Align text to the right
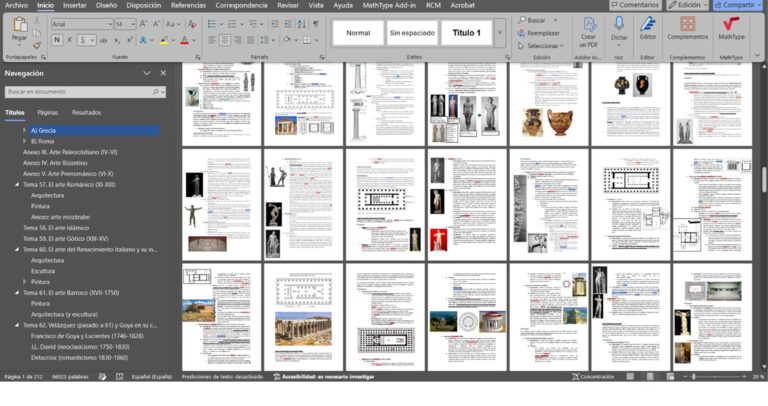The height and width of the screenshot is (406, 768). (238, 40)
